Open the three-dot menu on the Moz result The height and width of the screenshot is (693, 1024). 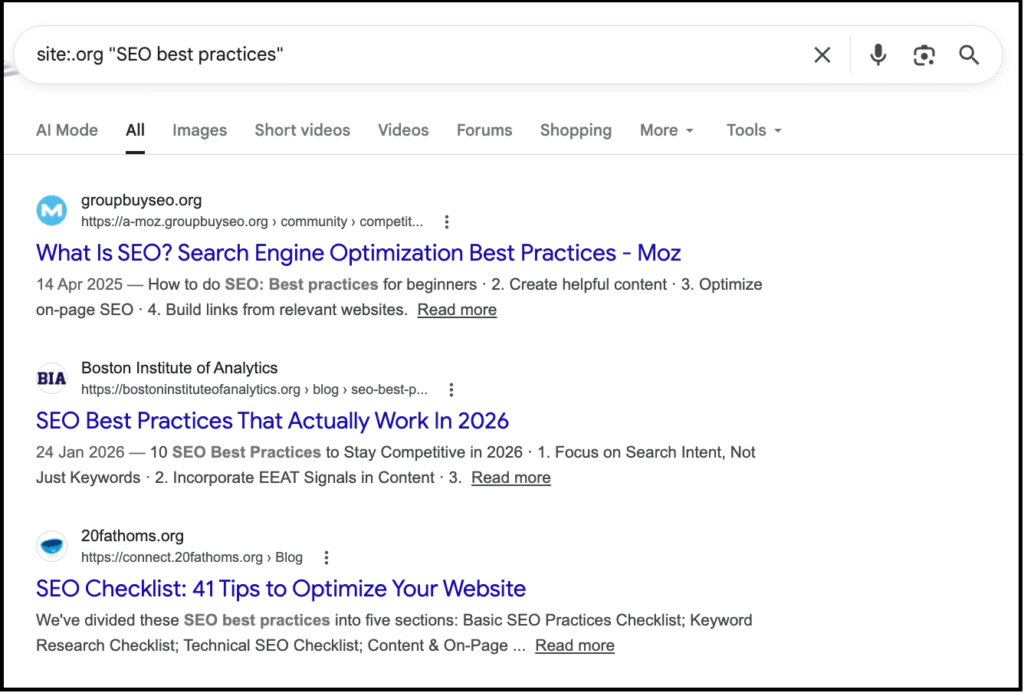tap(446, 221)
